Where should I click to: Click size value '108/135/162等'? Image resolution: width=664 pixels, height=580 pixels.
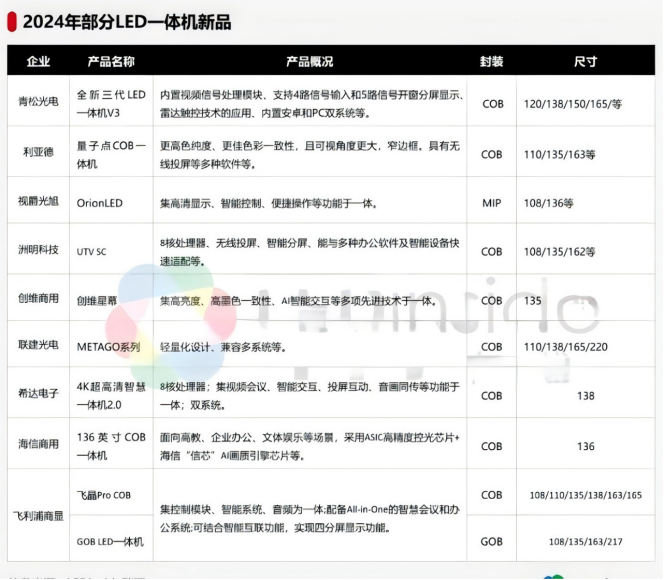[559, 252]
